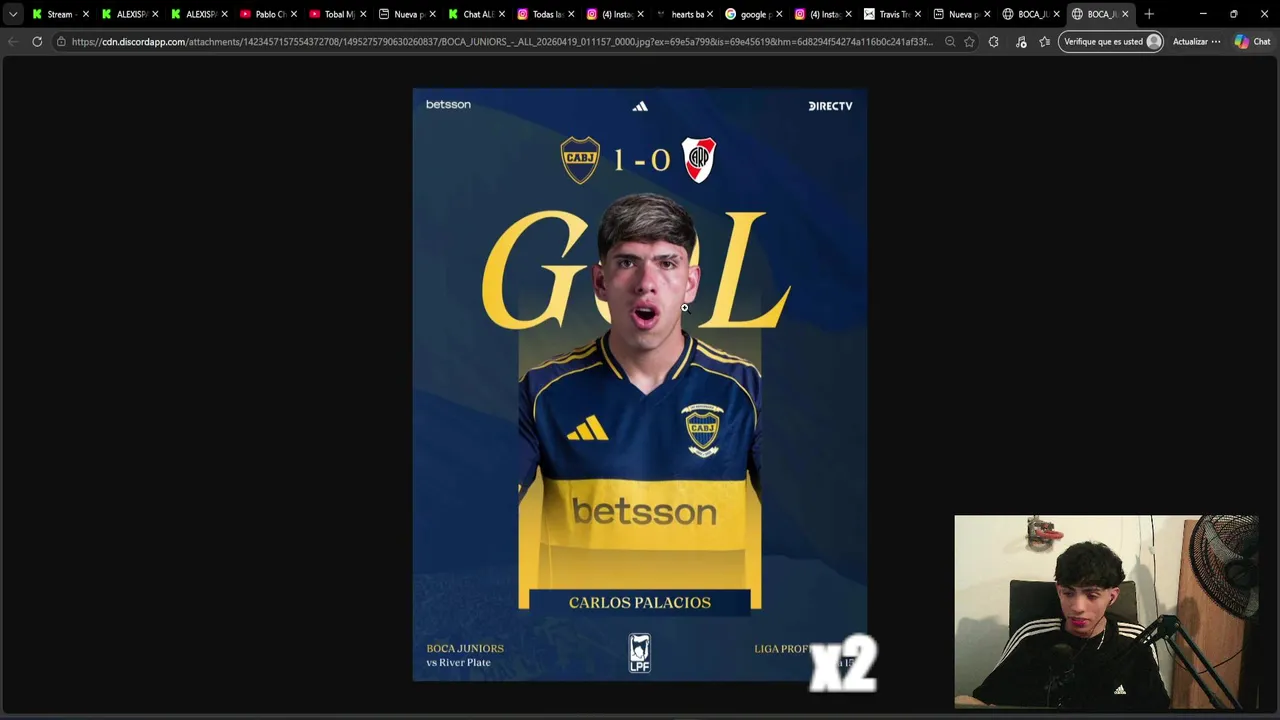1280x720 pixels.
Task: Close the Chat ALE tab
Action: 502,14
